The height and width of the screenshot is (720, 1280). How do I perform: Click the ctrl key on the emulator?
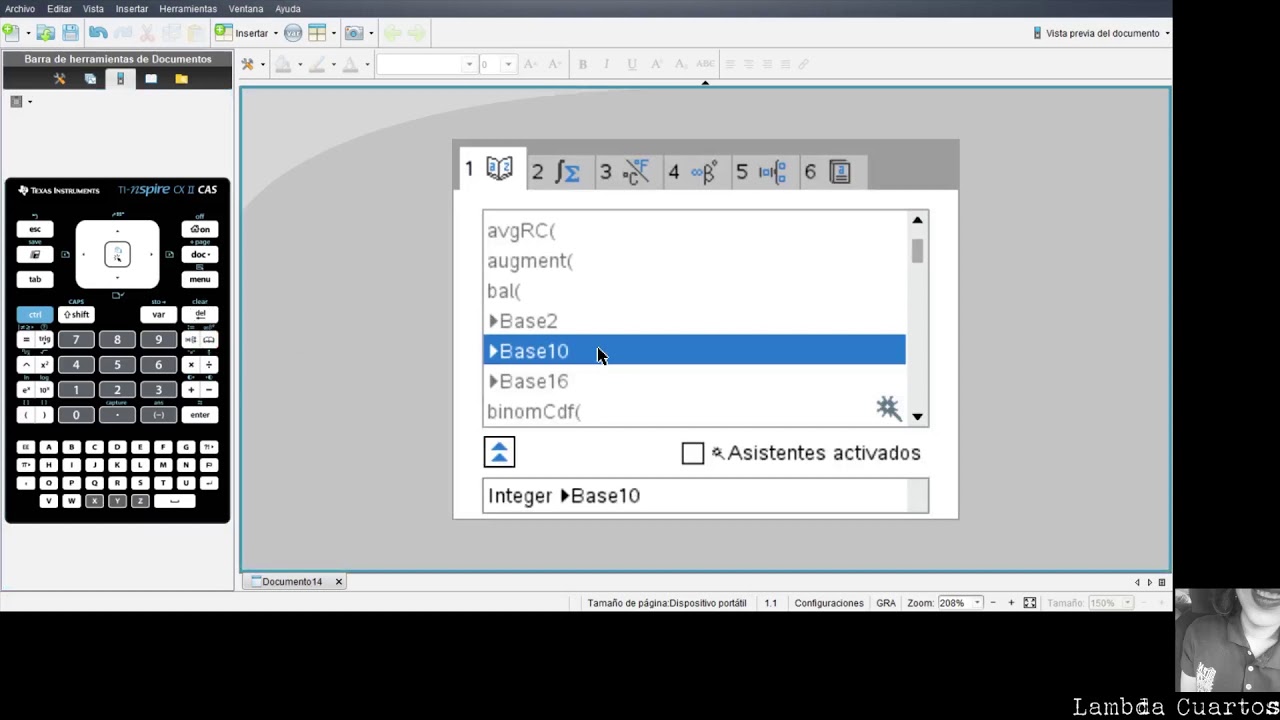[35, 315]
